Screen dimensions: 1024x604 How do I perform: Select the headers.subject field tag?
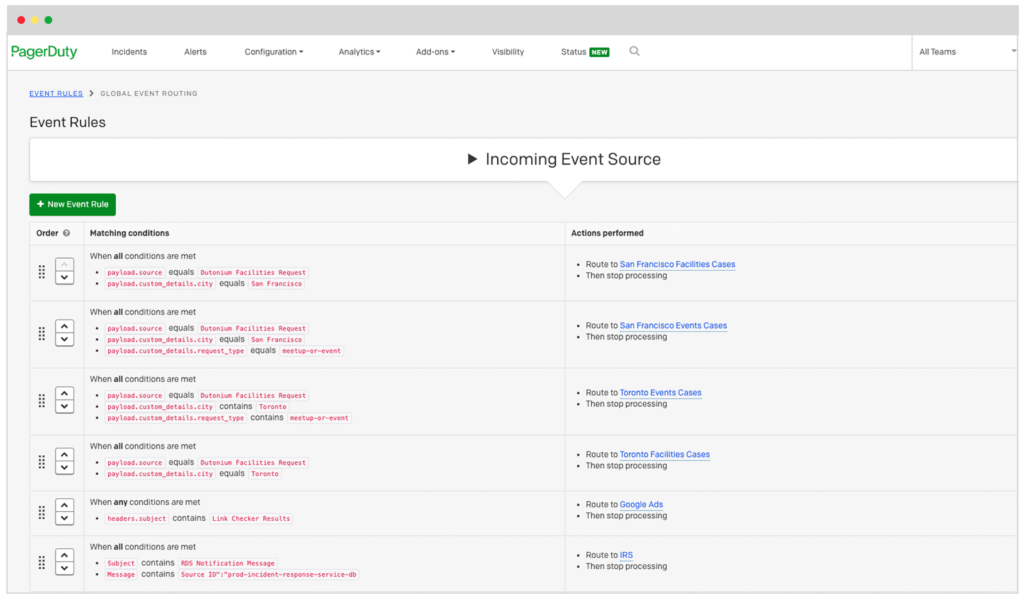(136, 518)
